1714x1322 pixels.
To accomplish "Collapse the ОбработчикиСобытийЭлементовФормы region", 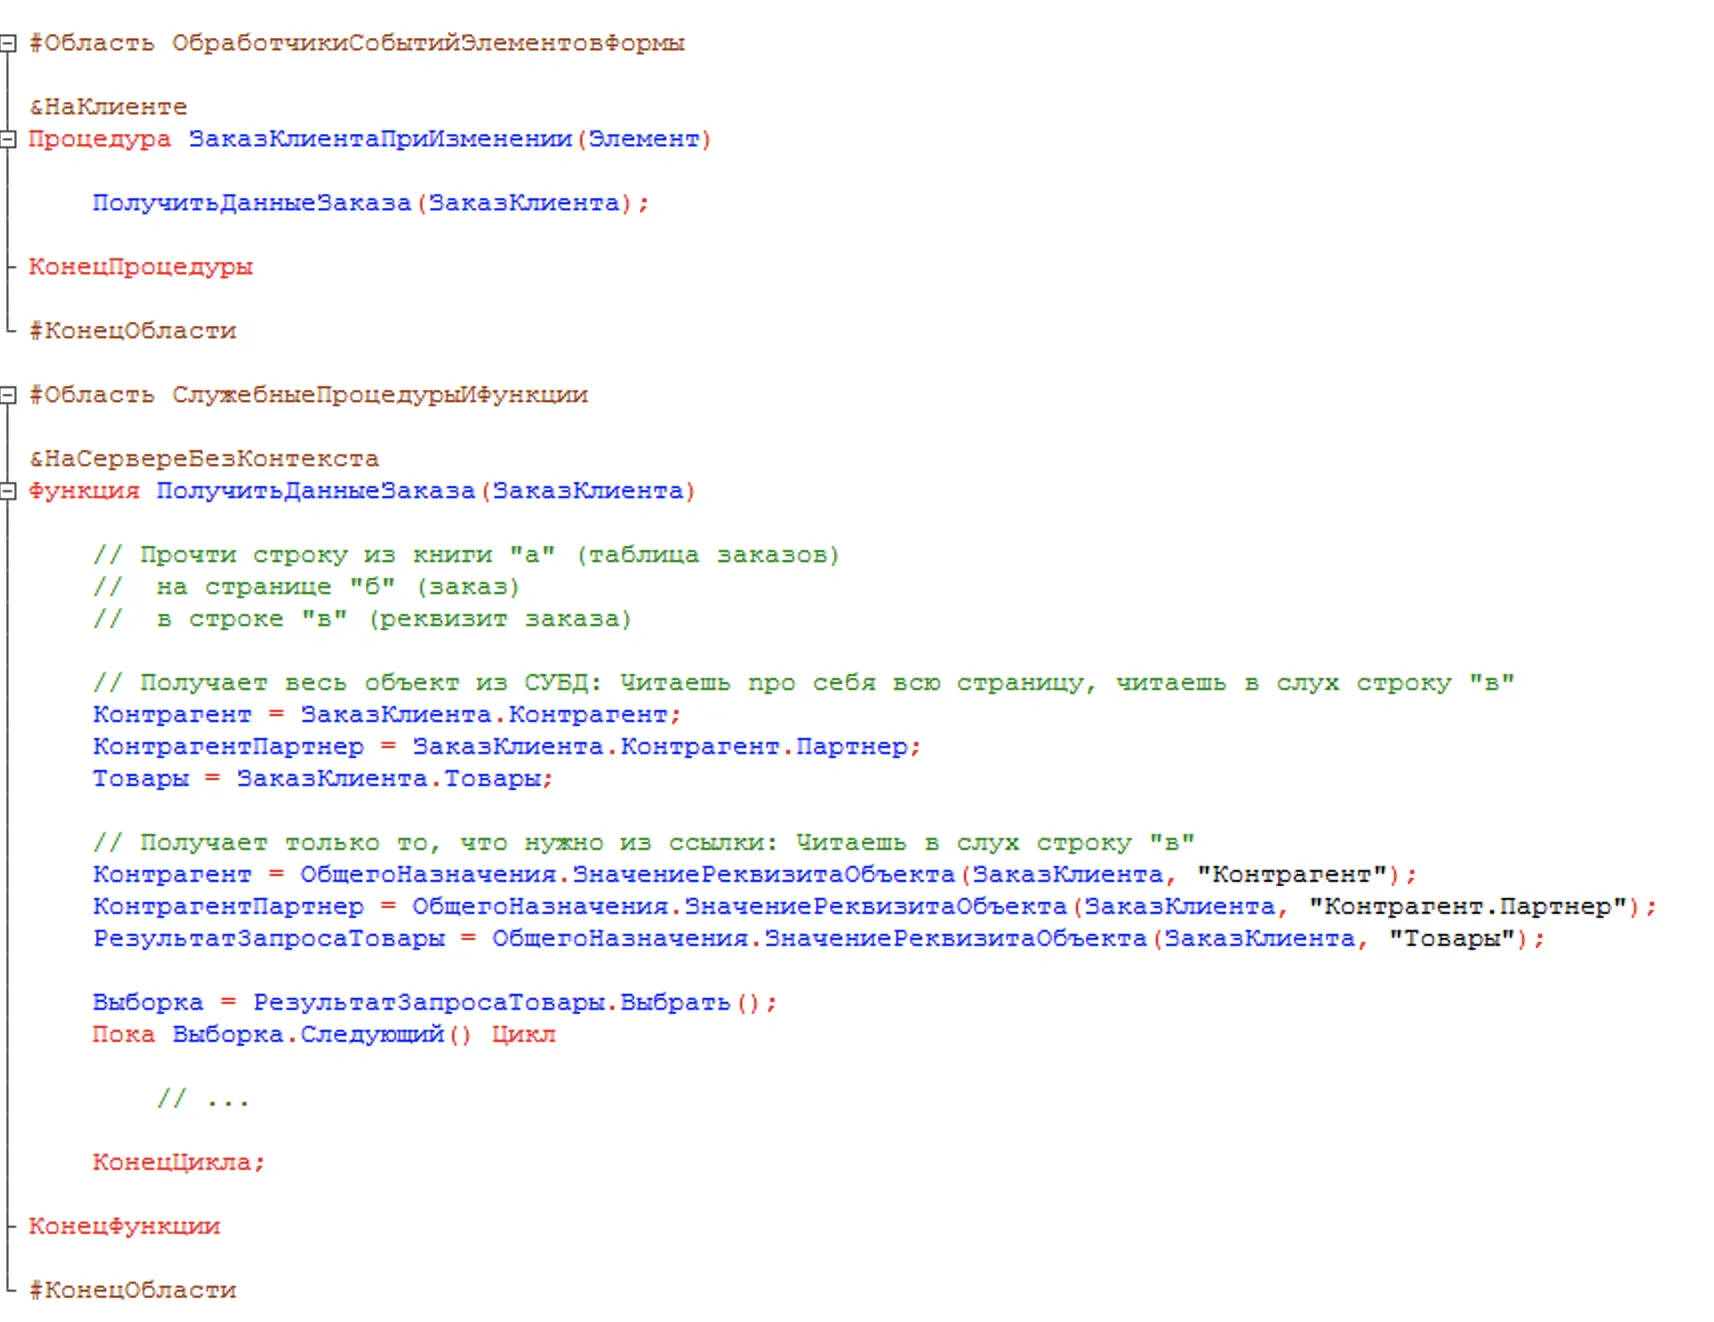I will point(8,43).
